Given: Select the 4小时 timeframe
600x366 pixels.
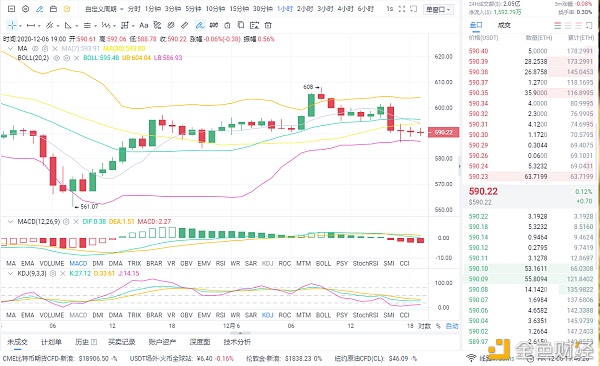Looking at the screenshot, I should point(345,9).
